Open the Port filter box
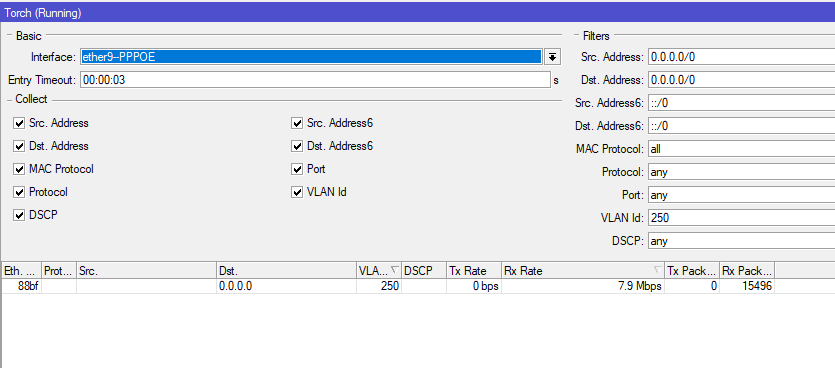The width and height of the screenshot is (835, 368). (741, 195)
